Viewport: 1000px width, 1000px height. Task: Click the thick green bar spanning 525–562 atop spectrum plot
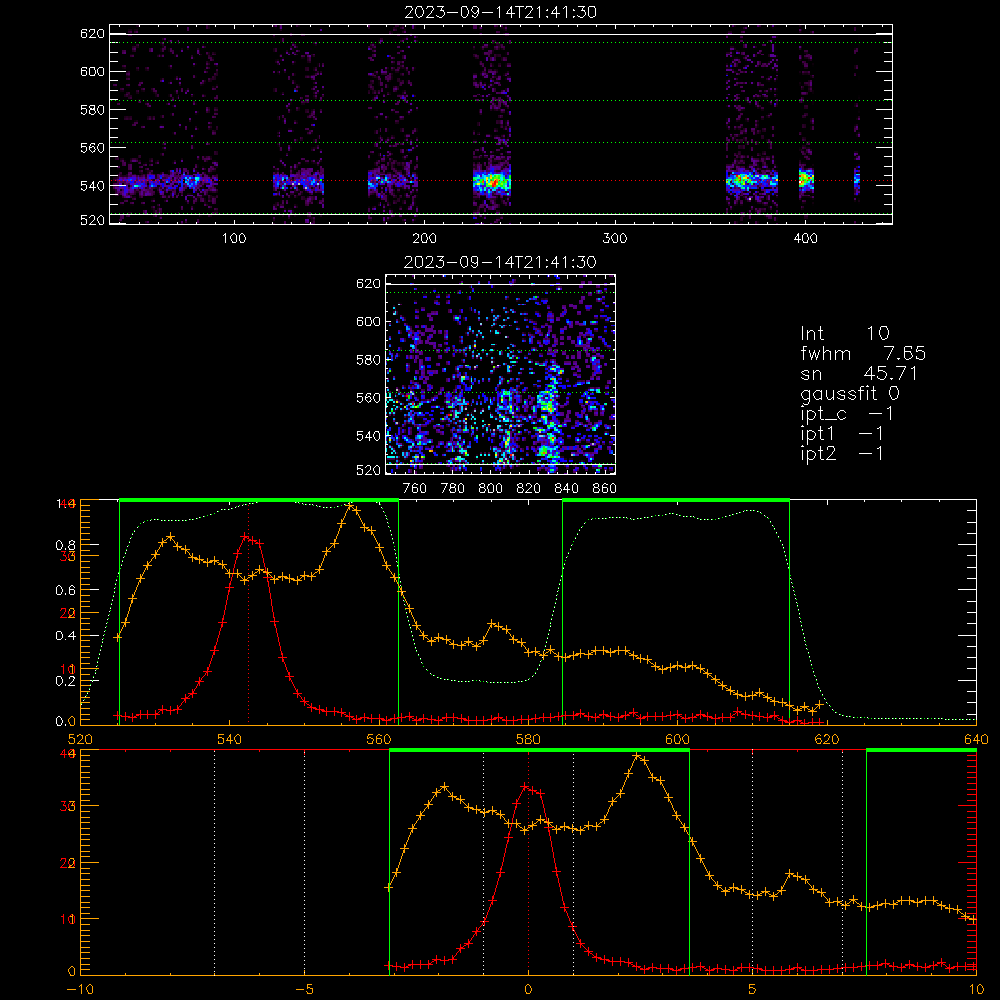[259, 500]
